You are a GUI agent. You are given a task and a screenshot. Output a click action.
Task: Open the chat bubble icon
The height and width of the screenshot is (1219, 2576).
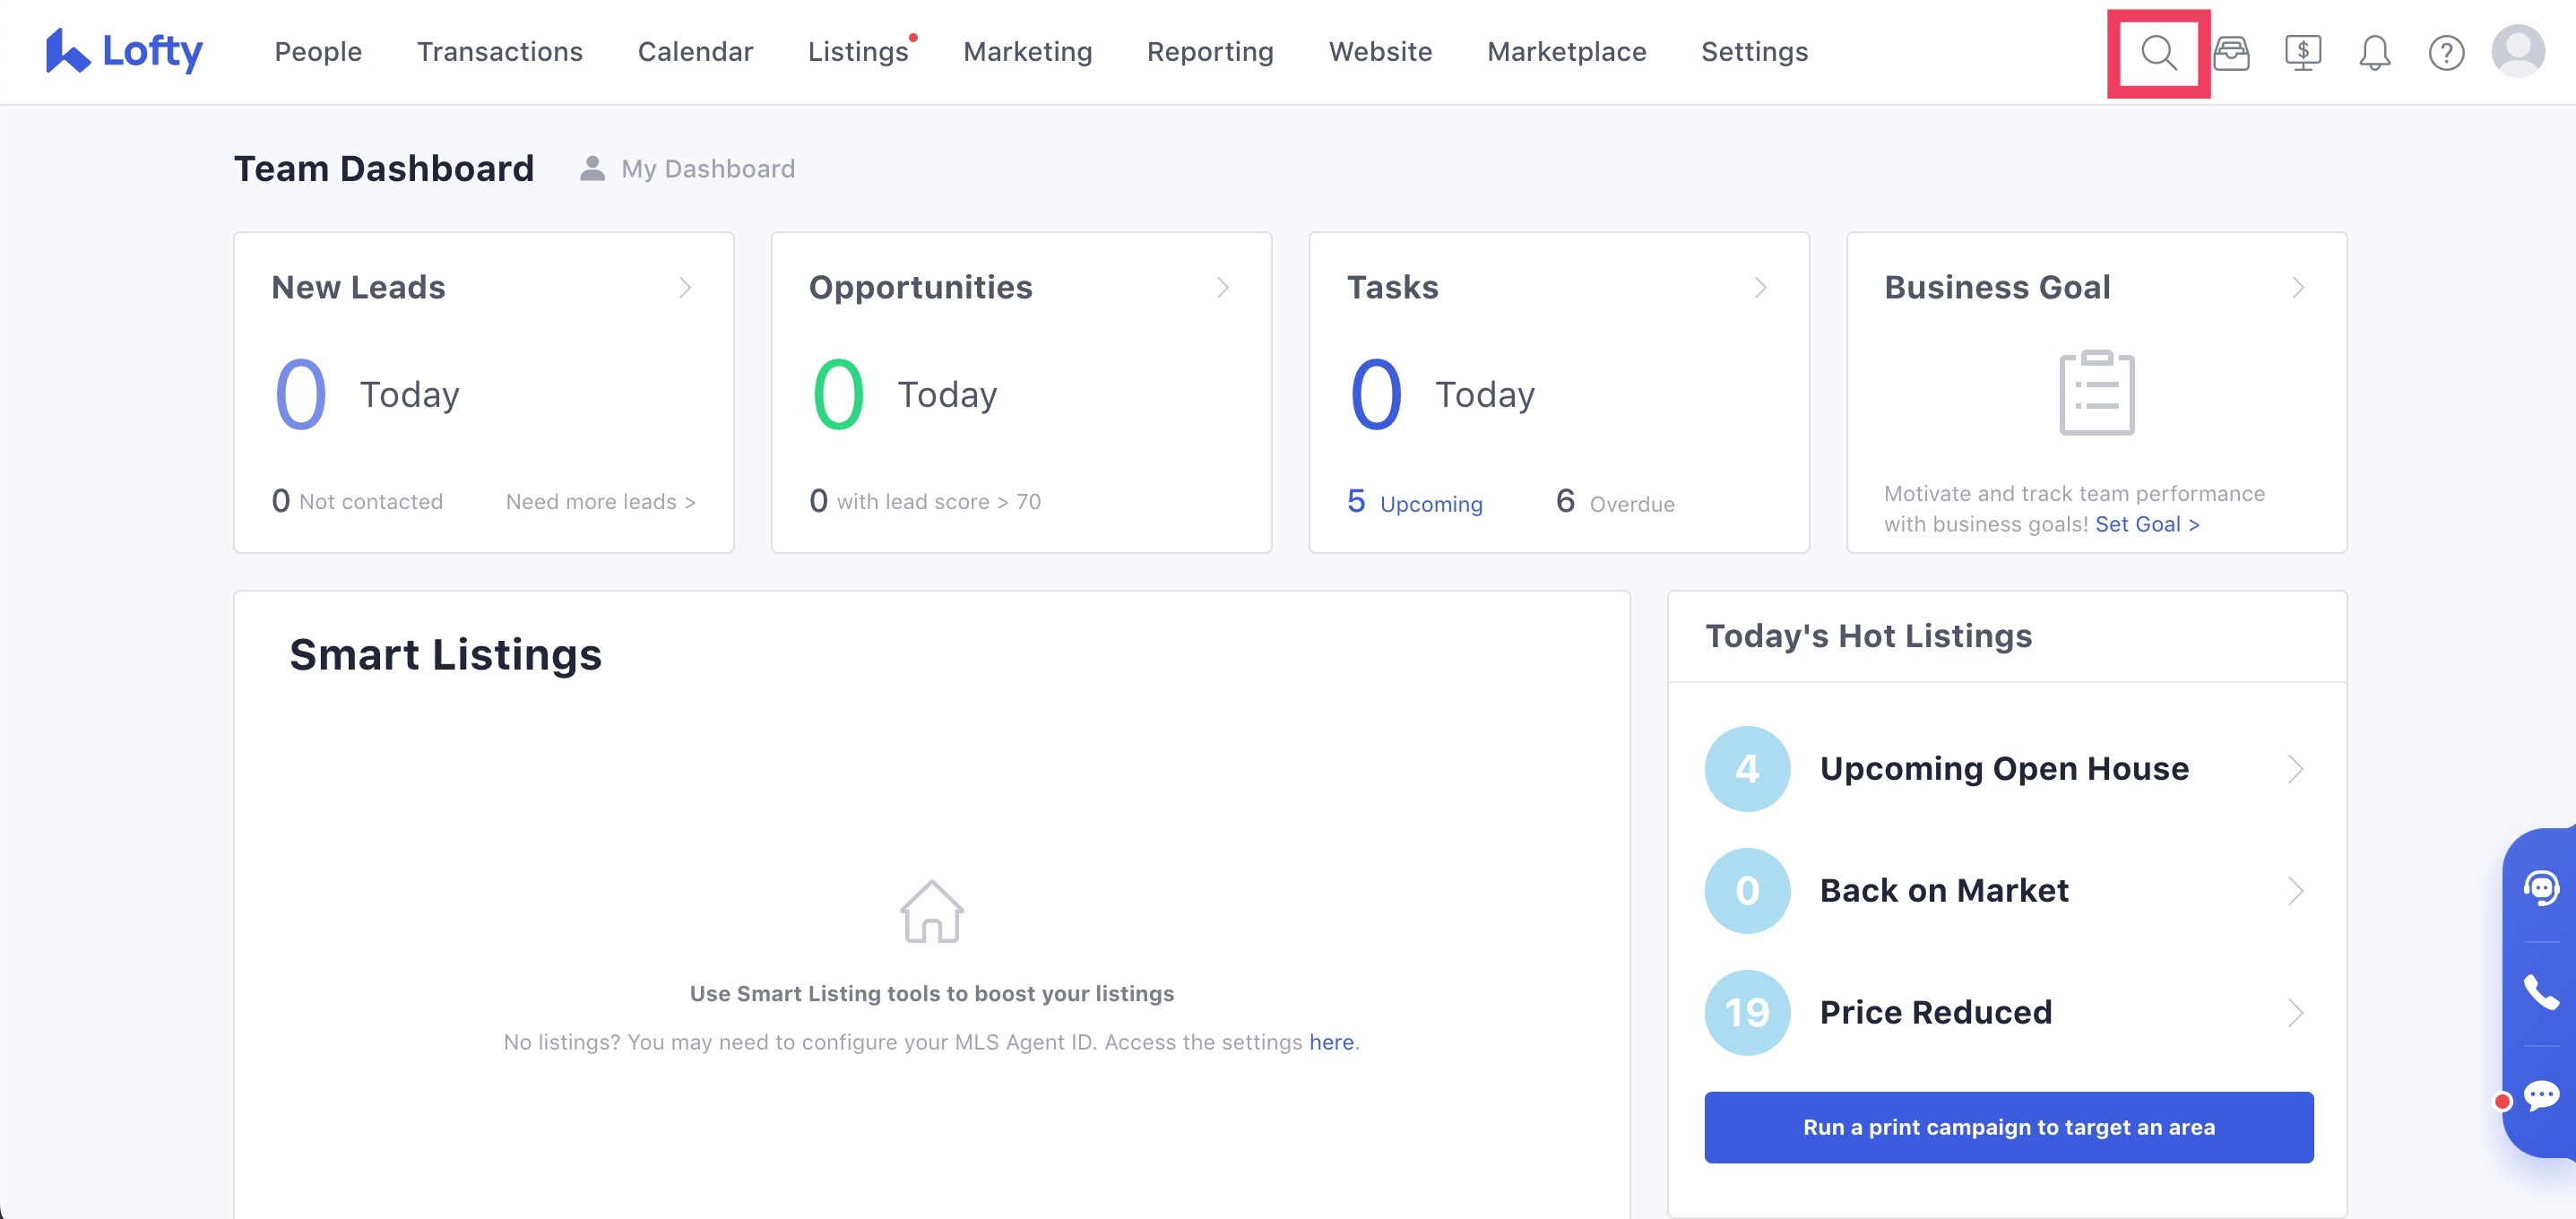(2540, 1096)
